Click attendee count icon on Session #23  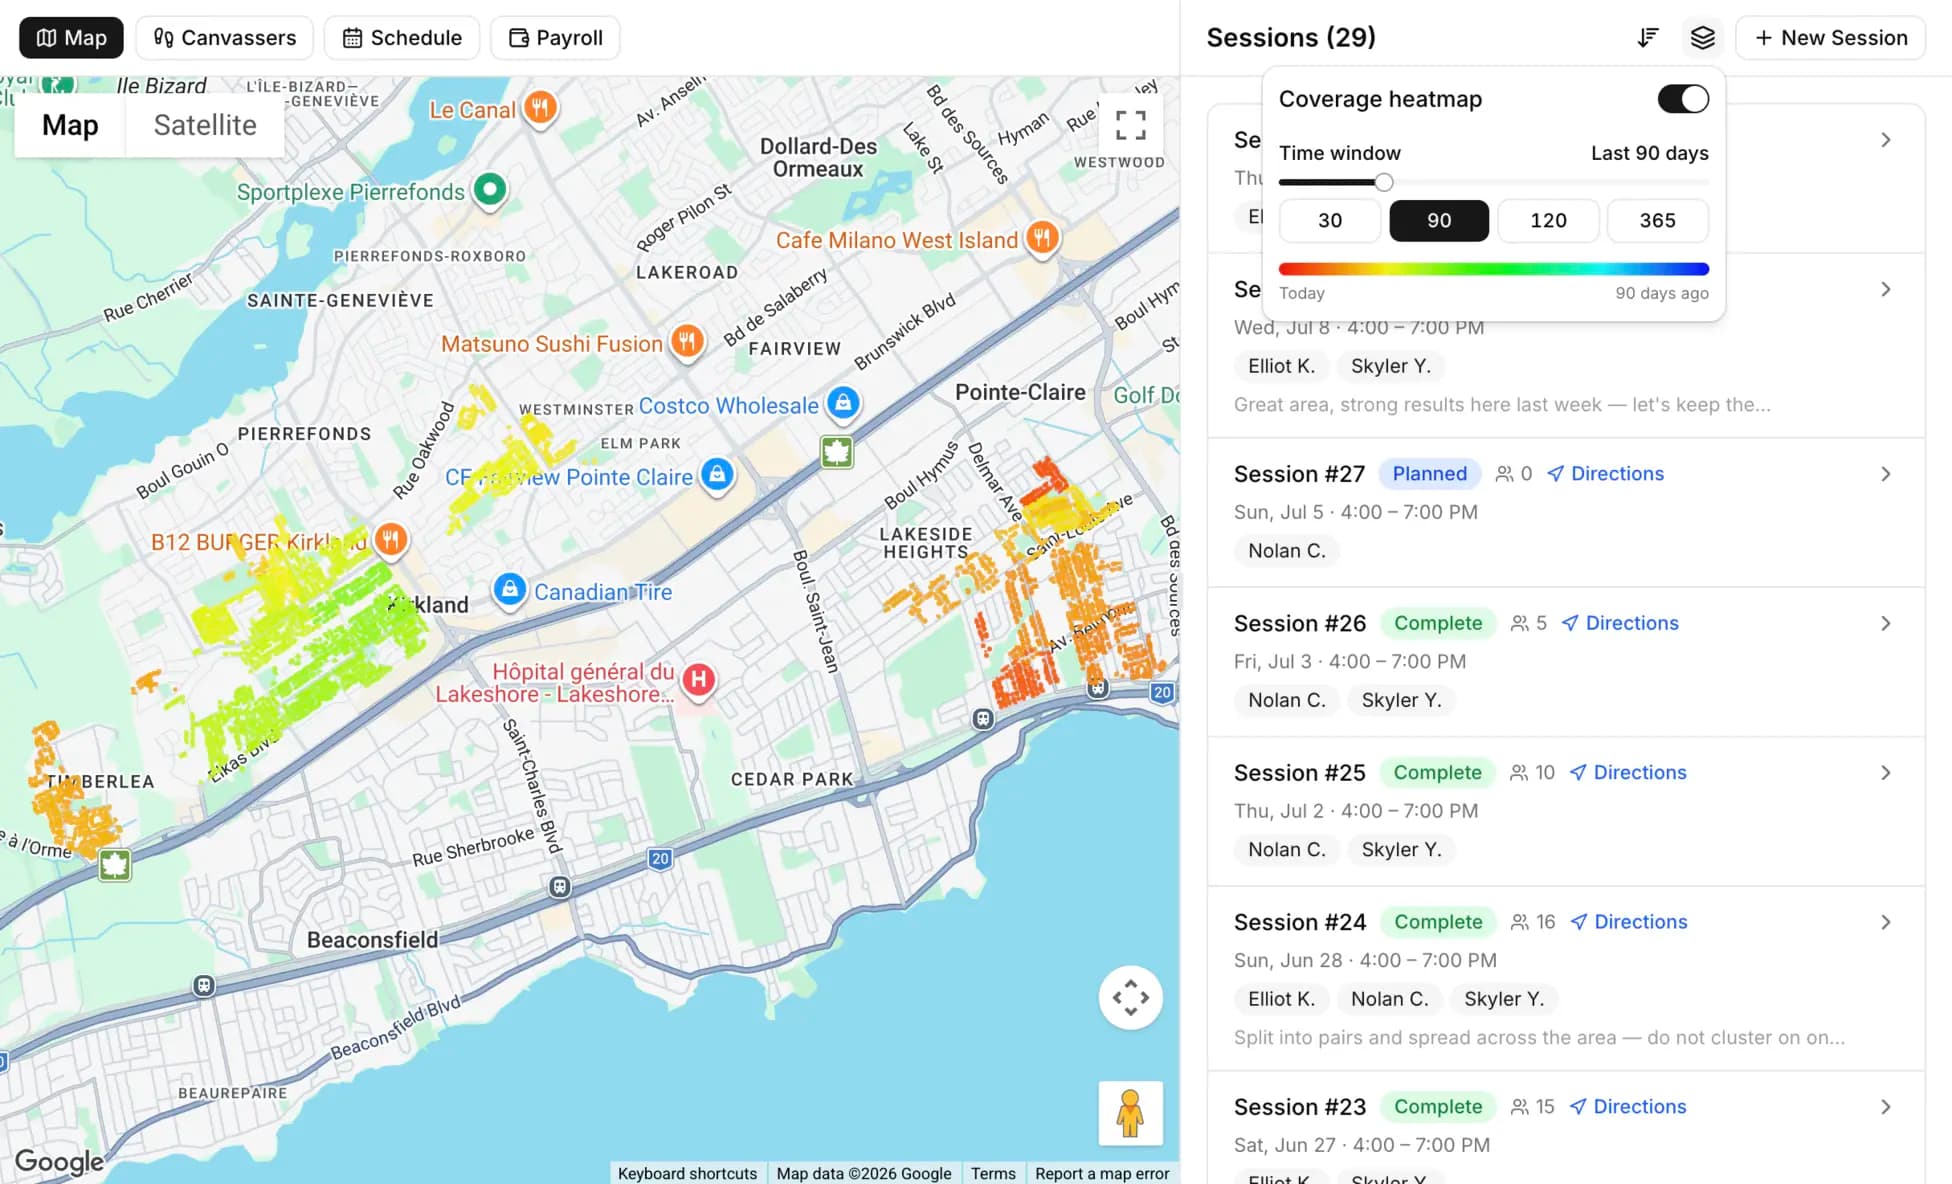point(1519,1107)
